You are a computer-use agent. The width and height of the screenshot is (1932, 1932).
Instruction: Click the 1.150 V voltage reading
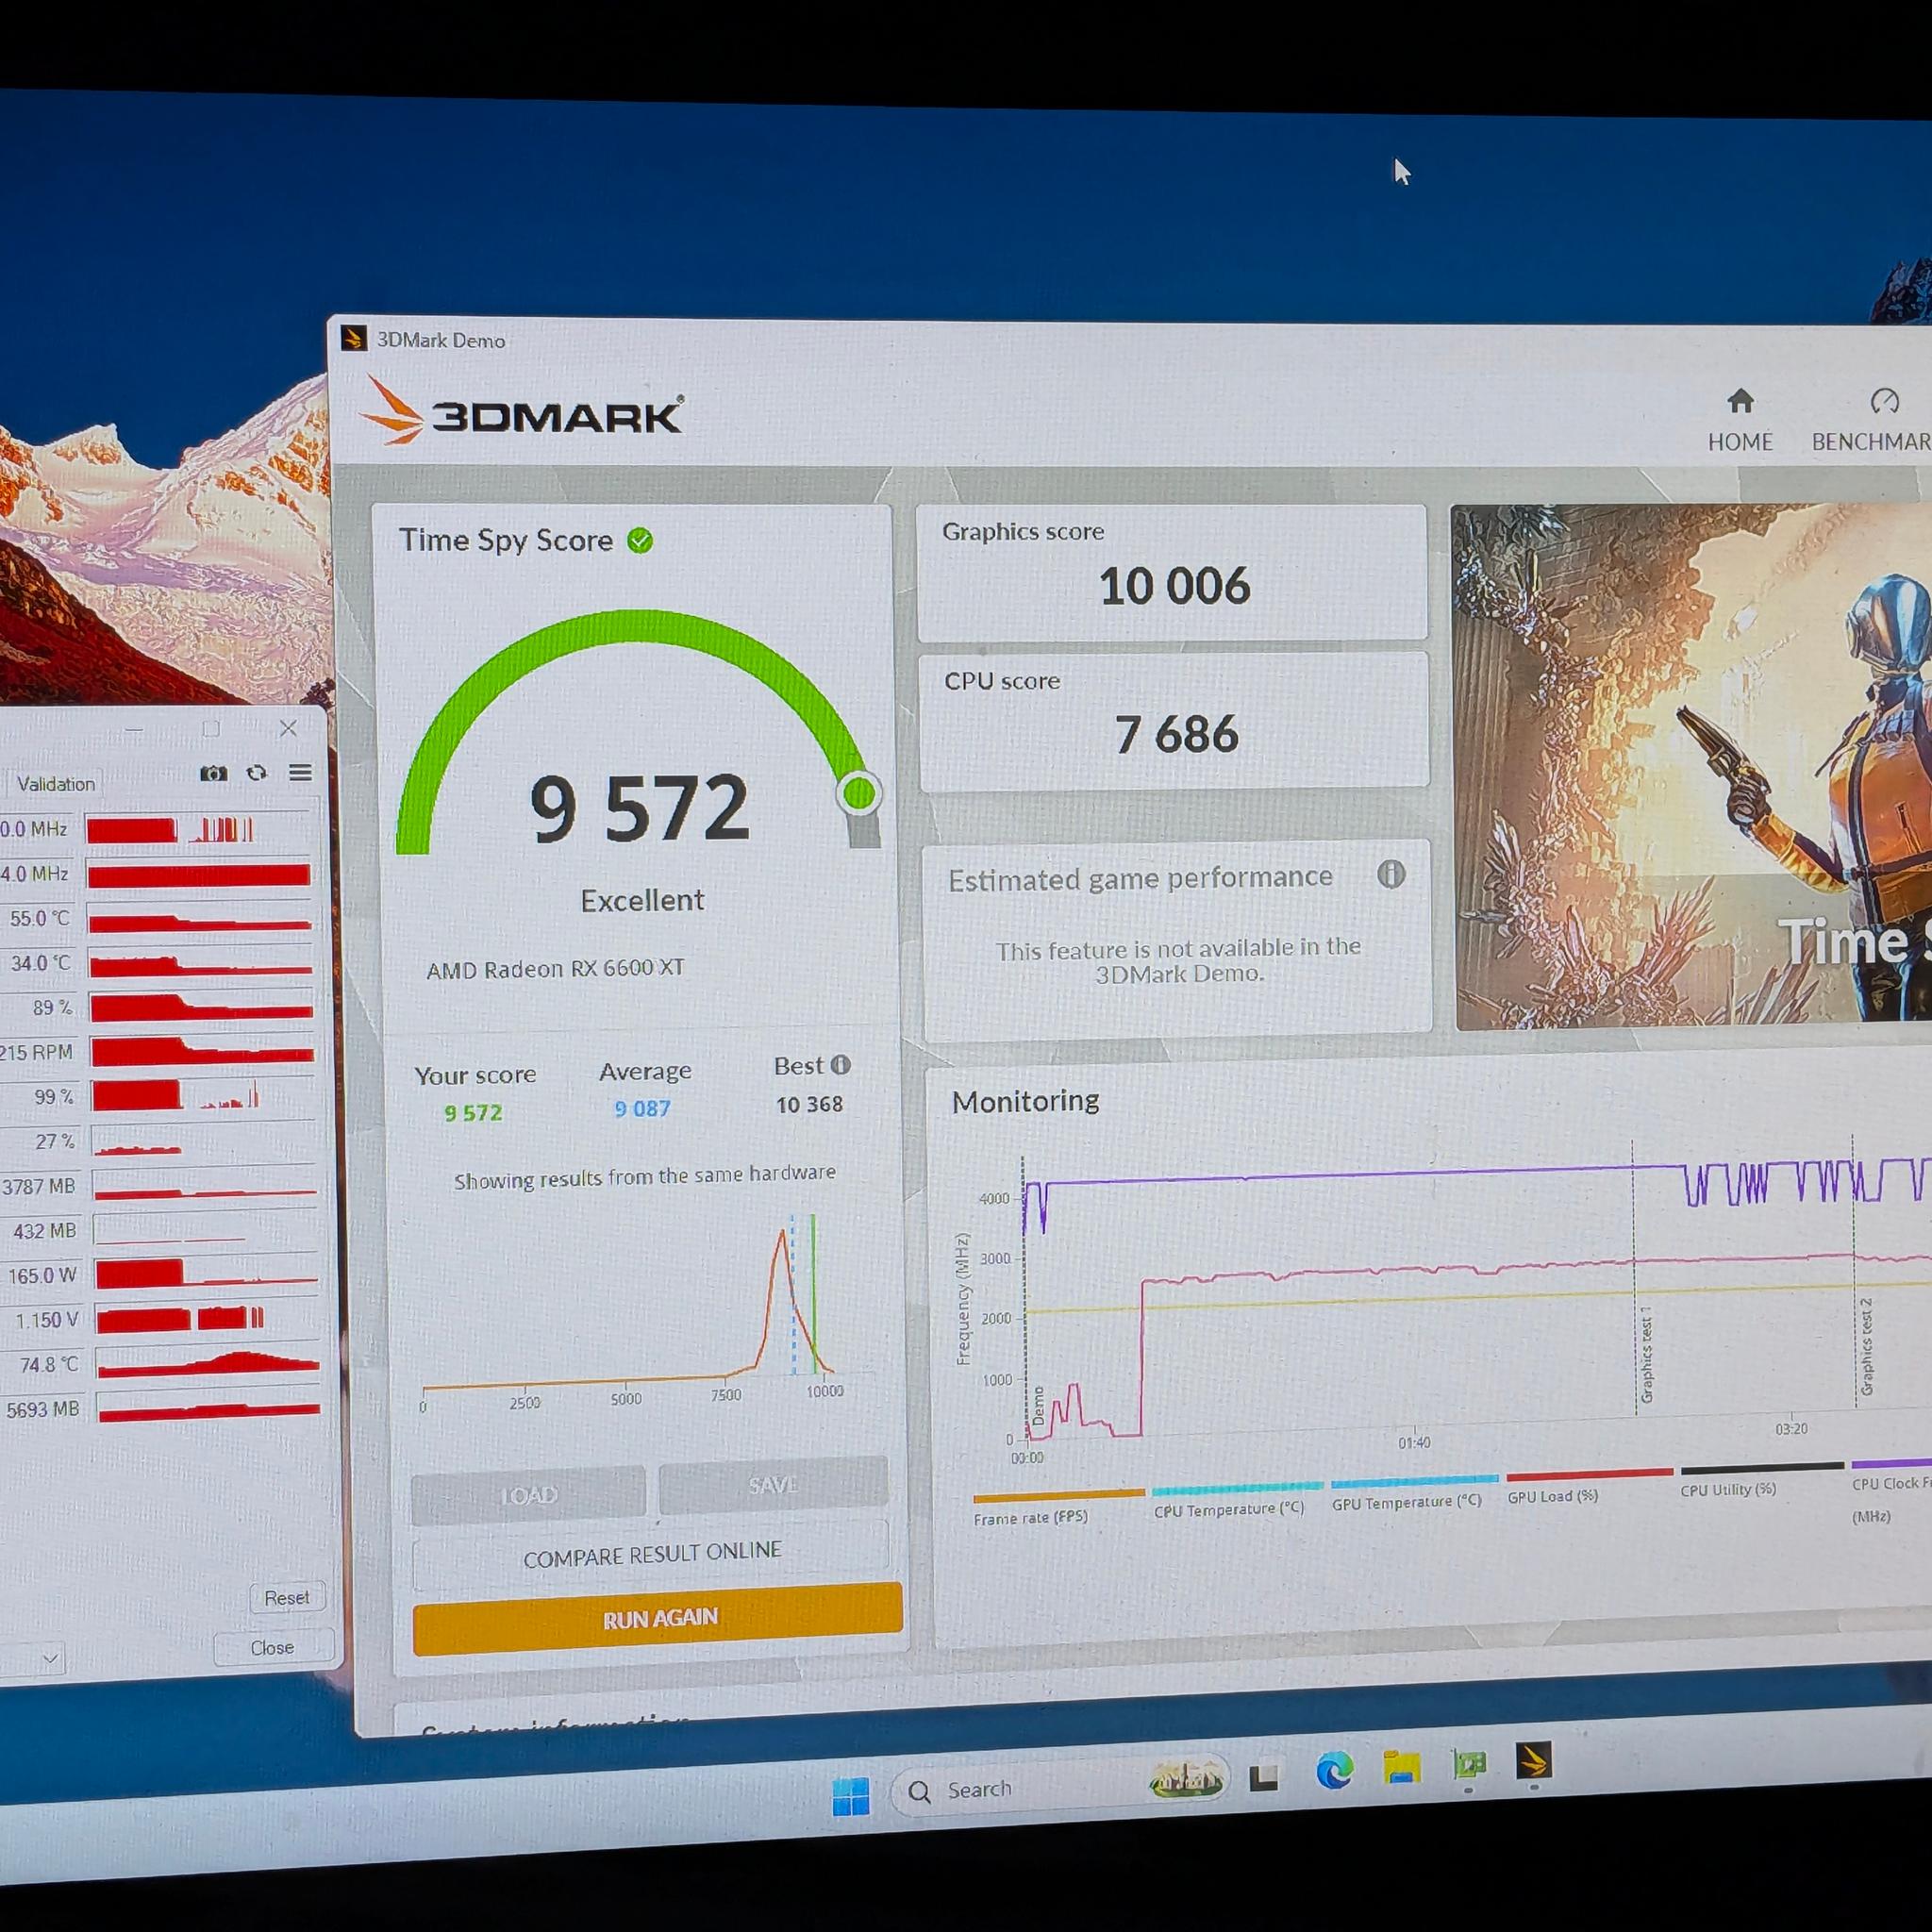47,1320
